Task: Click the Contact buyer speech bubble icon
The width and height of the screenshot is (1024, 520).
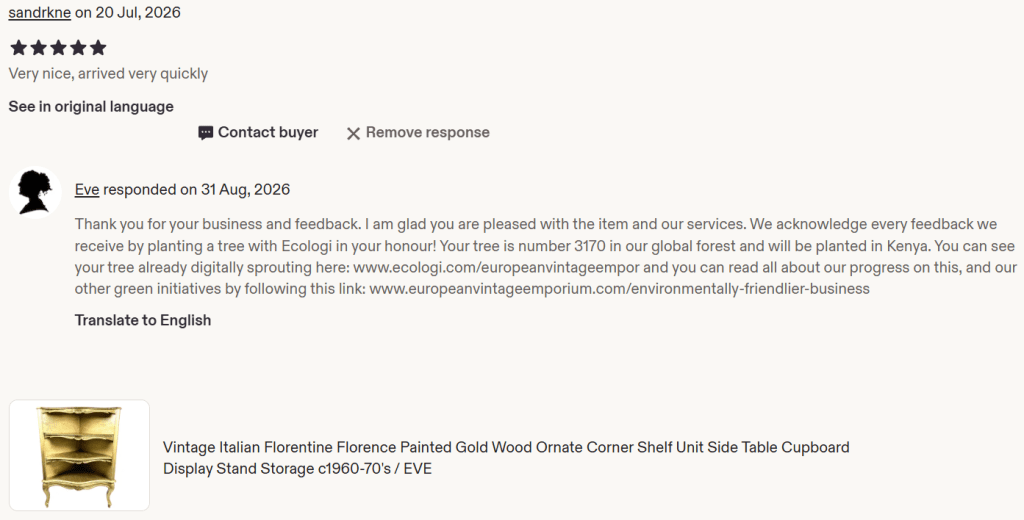Action: [x=206, y=133]
